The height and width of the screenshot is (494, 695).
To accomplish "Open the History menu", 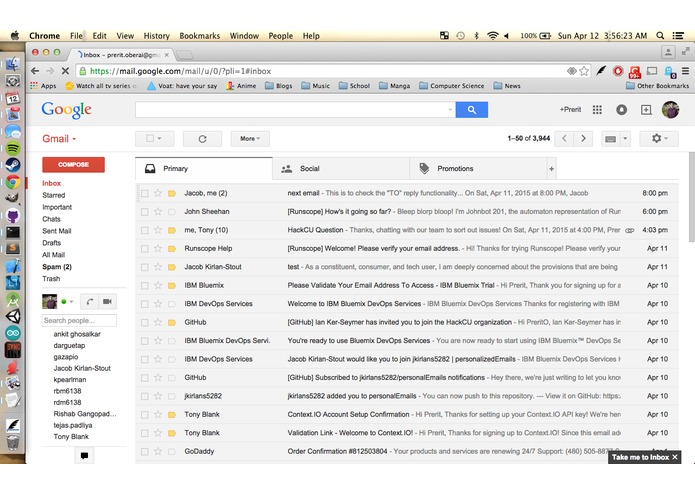I will coord(156,36).
